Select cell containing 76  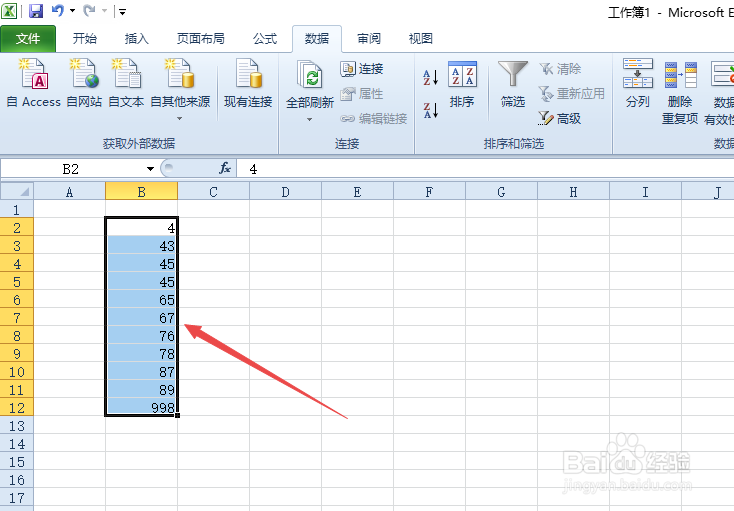pyautogui.click(x=141, y=336)
